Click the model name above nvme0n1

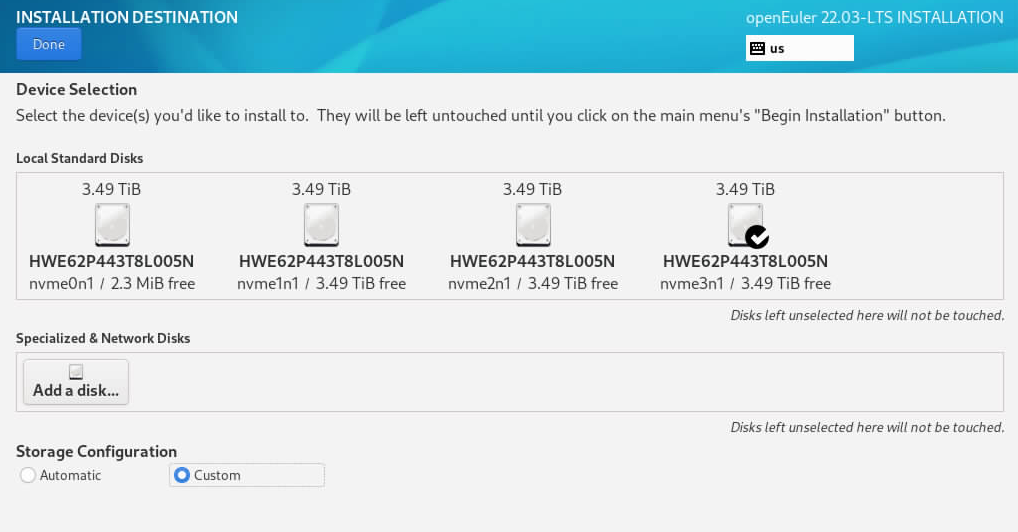pos(112,261)
